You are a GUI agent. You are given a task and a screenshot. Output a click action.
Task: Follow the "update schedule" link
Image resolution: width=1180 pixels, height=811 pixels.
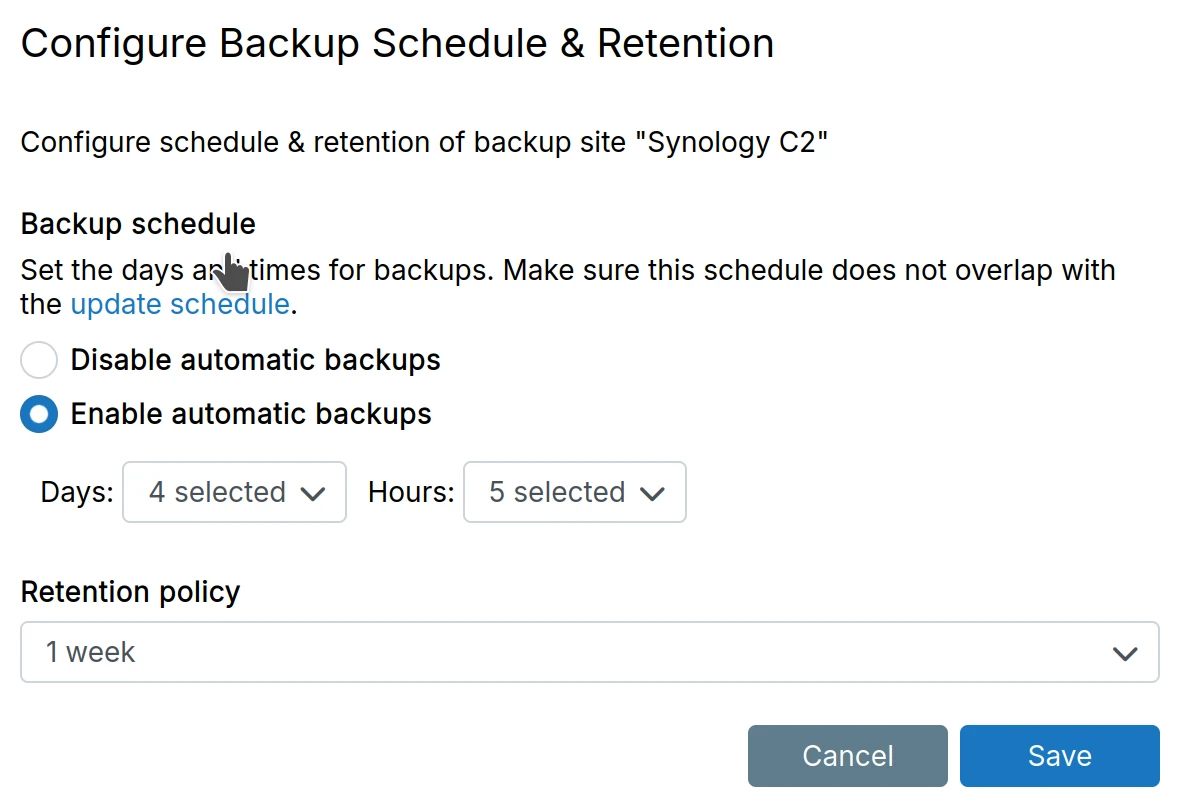click(x=180, y=304)
